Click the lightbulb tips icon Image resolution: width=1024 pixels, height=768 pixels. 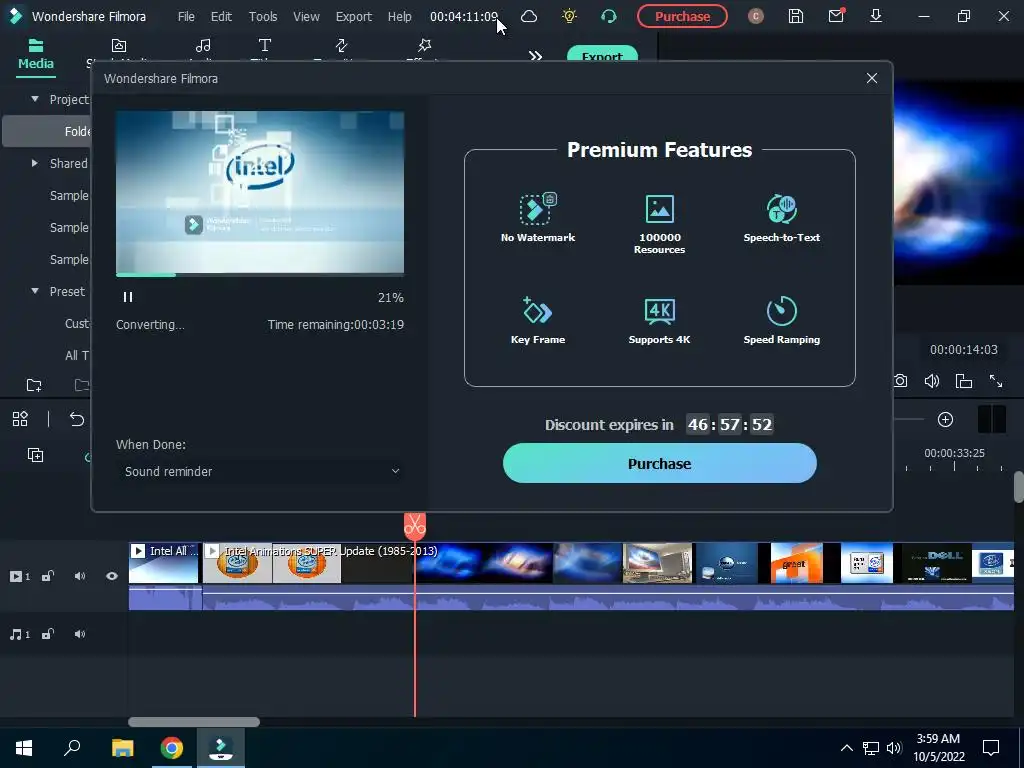pyautogui.click(x=569, y=16)
